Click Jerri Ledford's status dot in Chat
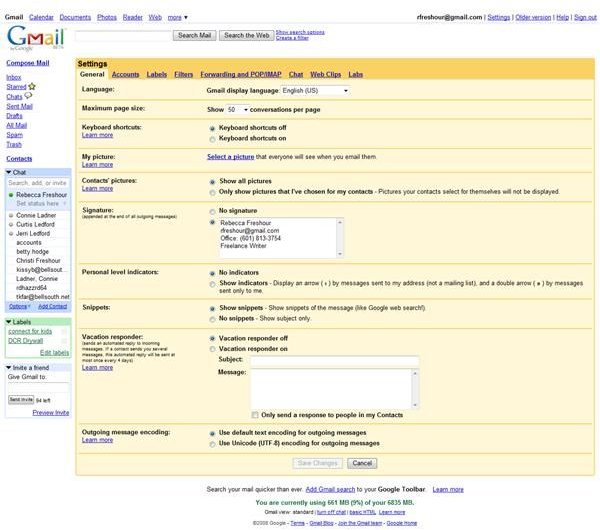This screenshot has height=530, width=600. [x=11, y=233]
